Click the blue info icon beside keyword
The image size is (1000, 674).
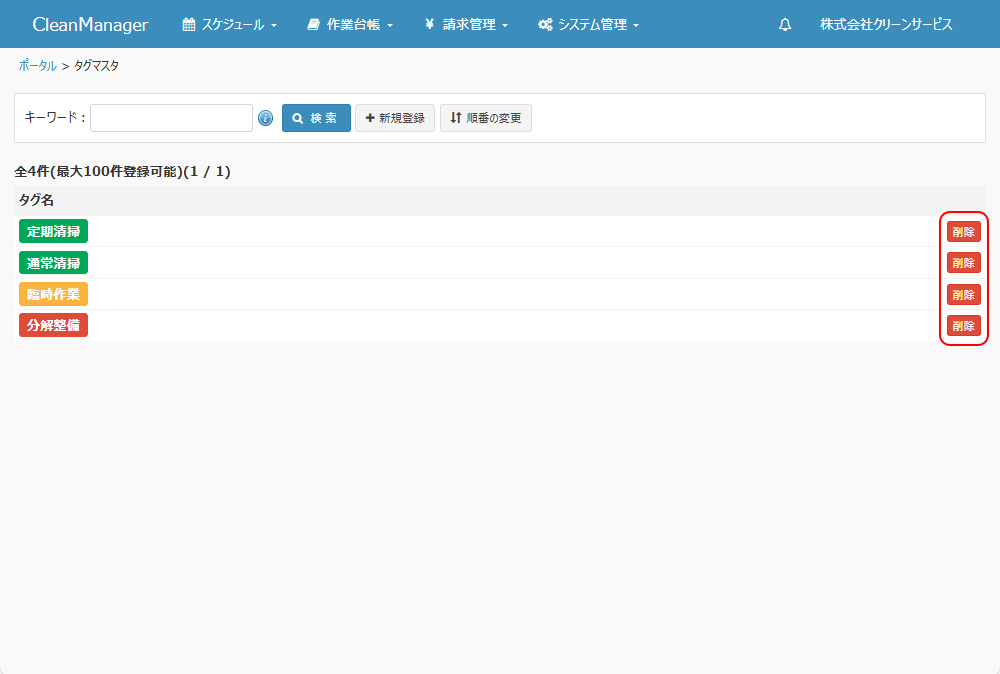265,118
